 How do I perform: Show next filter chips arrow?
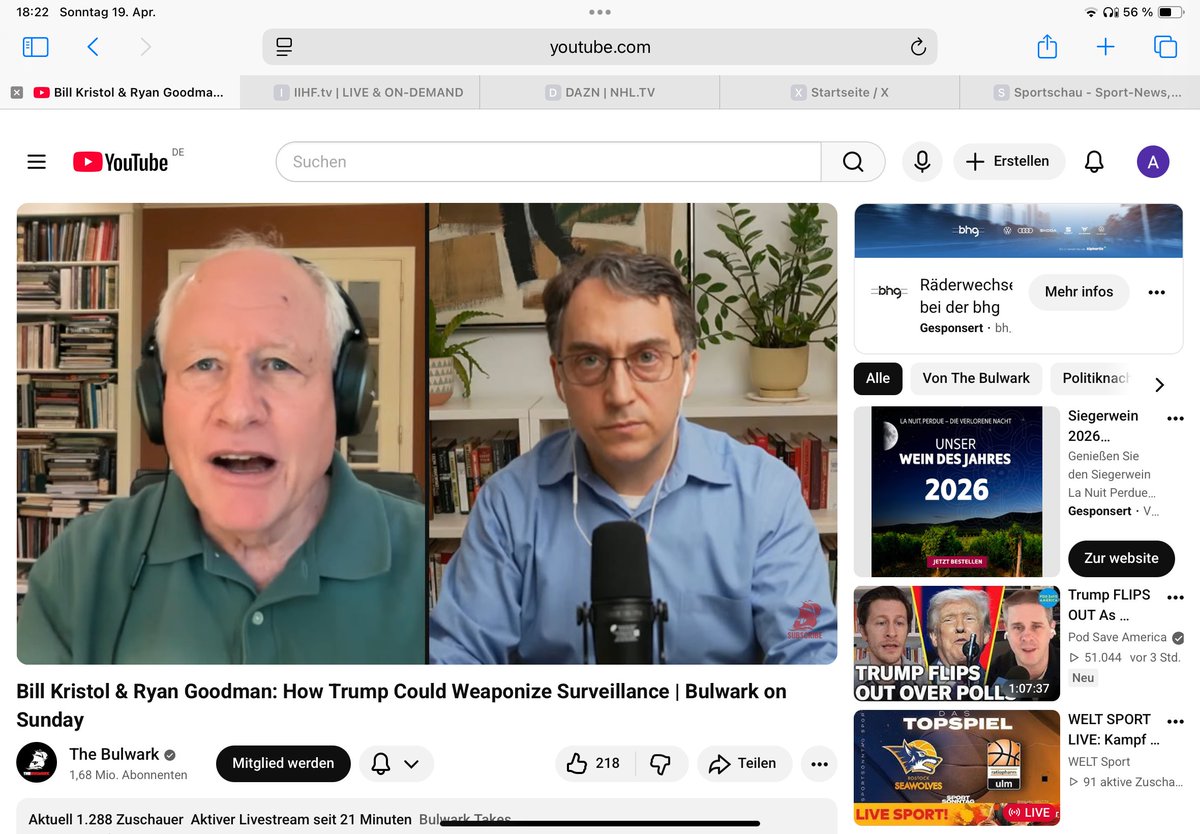pos(1160,384)
